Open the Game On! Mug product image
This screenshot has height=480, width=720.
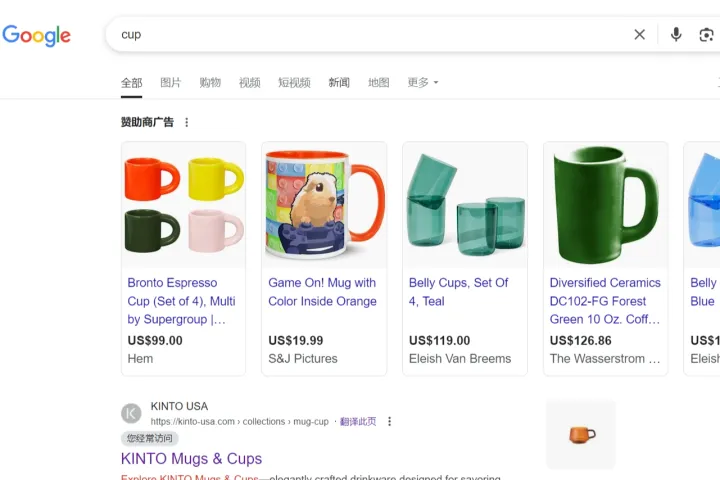324,205
